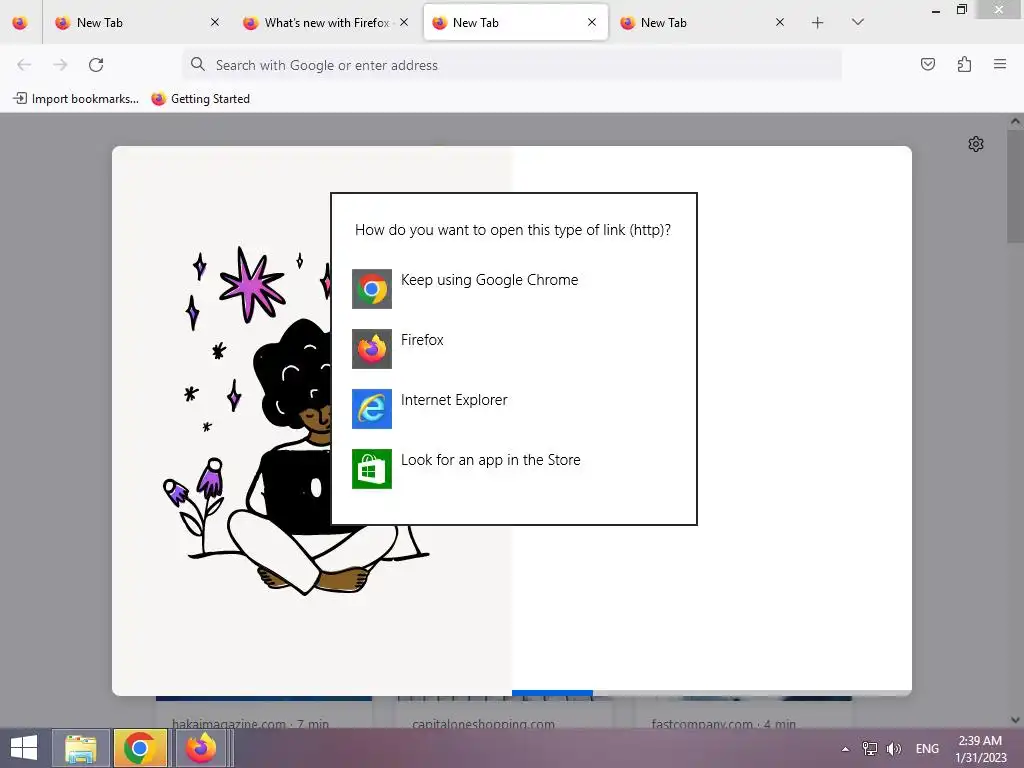1024x768 pixels.
Task: Close the What's new with Firefox tab
Action: coord(404,22)
